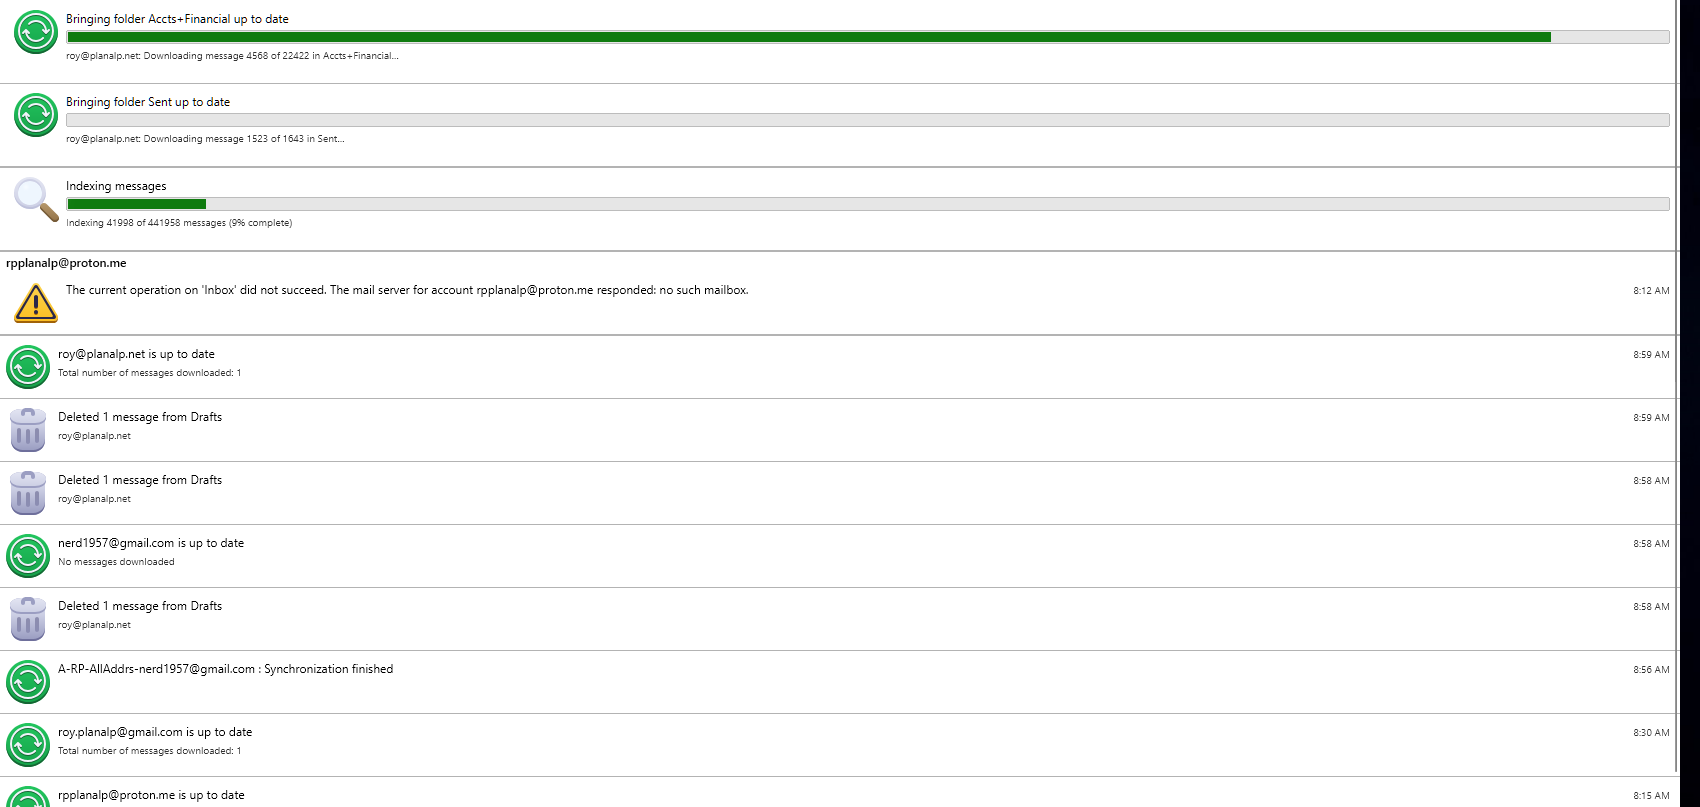Click sync icon next to nerd1957@gmail.com up to date
Viewport: 1700px width, 807px height.
(28, 556)
